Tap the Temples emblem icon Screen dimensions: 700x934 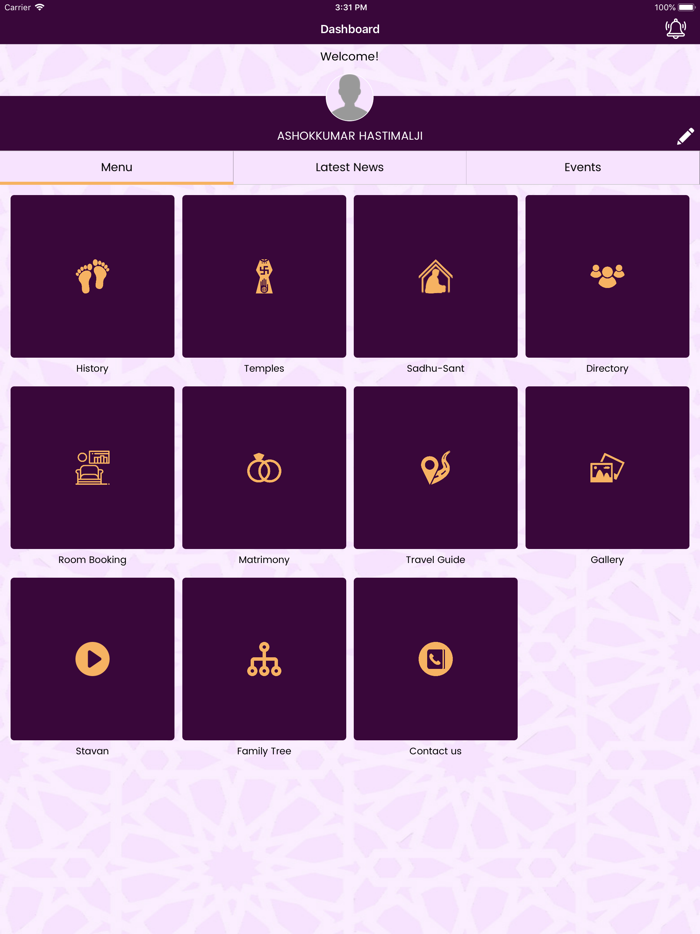[x=264, y=276]
